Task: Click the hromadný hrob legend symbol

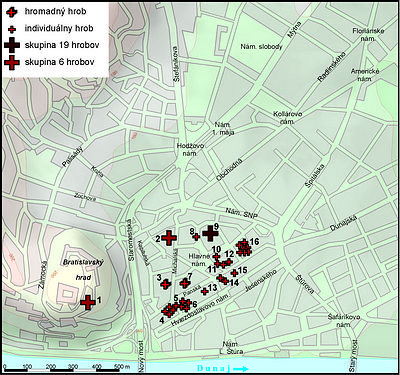Action: coord(12,12)
